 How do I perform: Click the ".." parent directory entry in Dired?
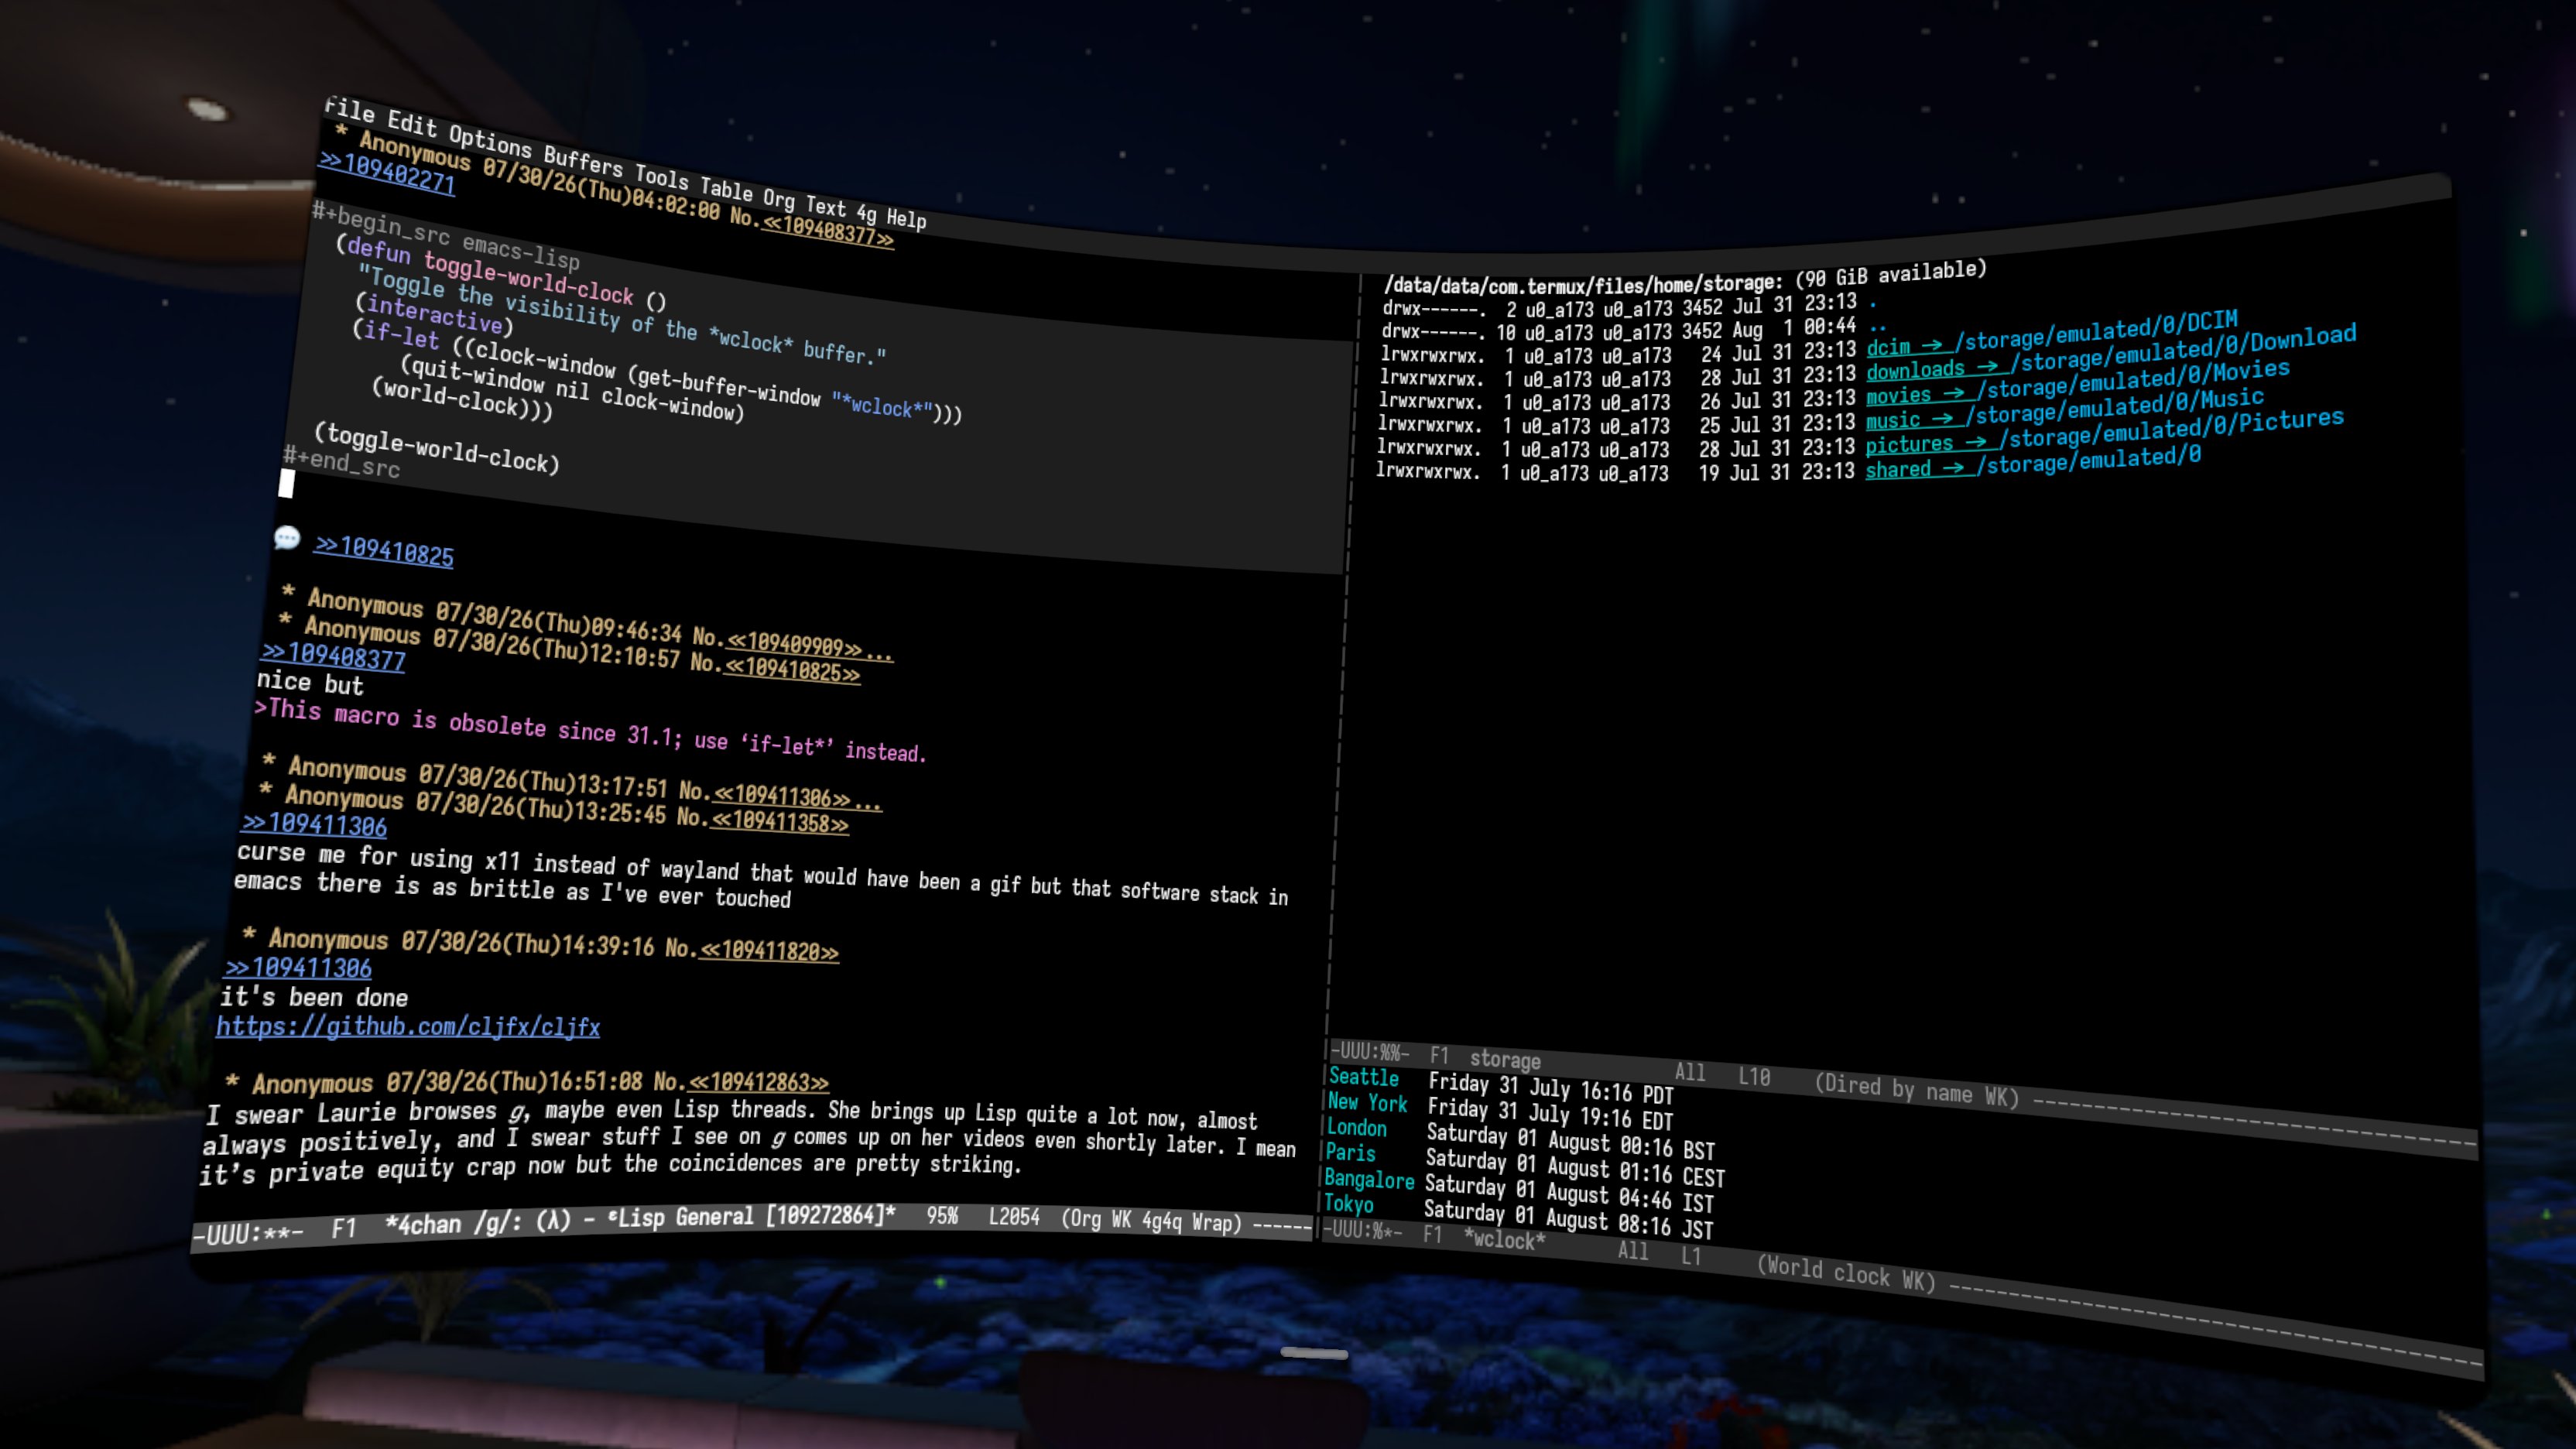click(1877, 325)
